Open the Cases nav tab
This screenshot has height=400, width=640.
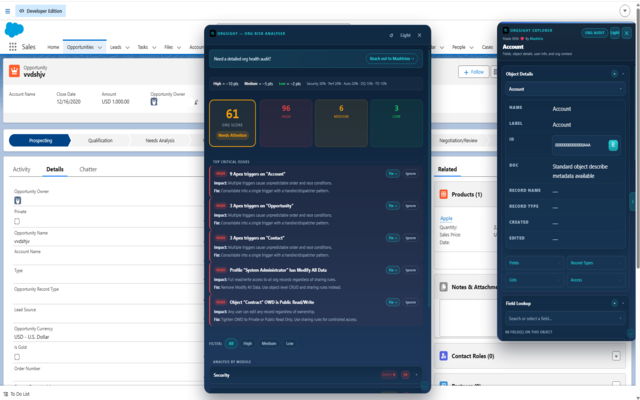(487, 47)
